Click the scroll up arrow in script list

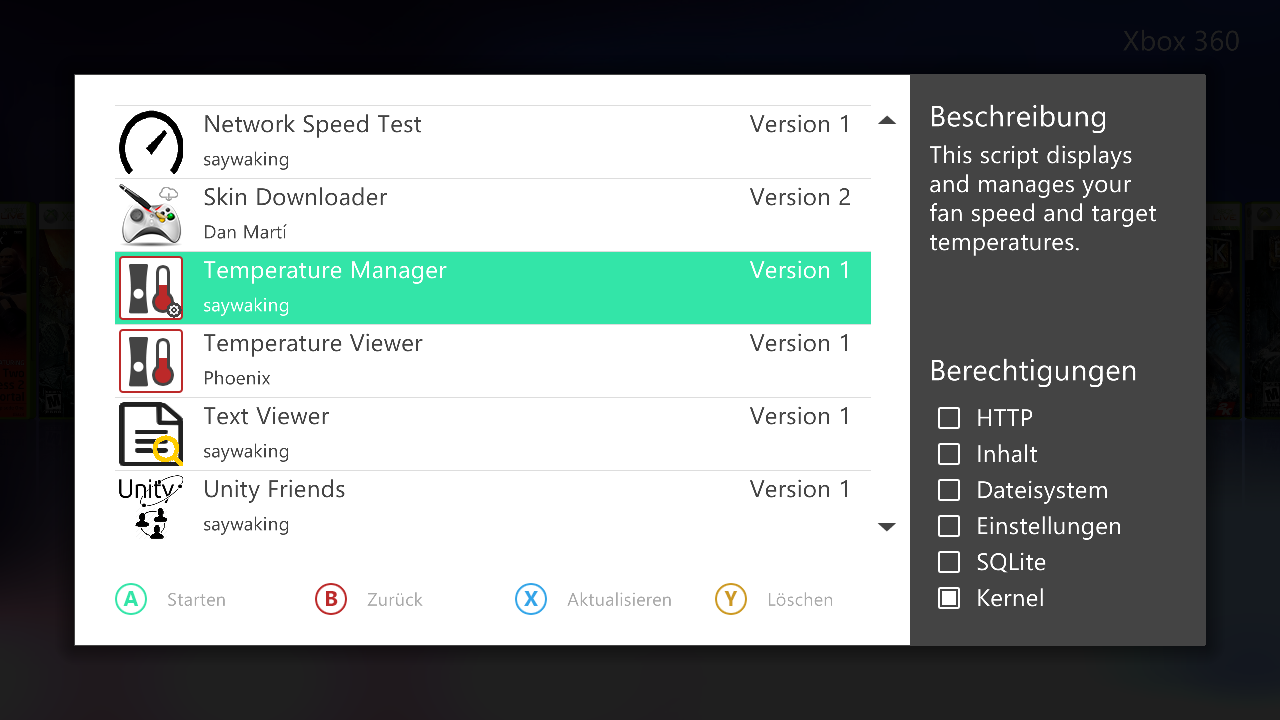(886, 121)
